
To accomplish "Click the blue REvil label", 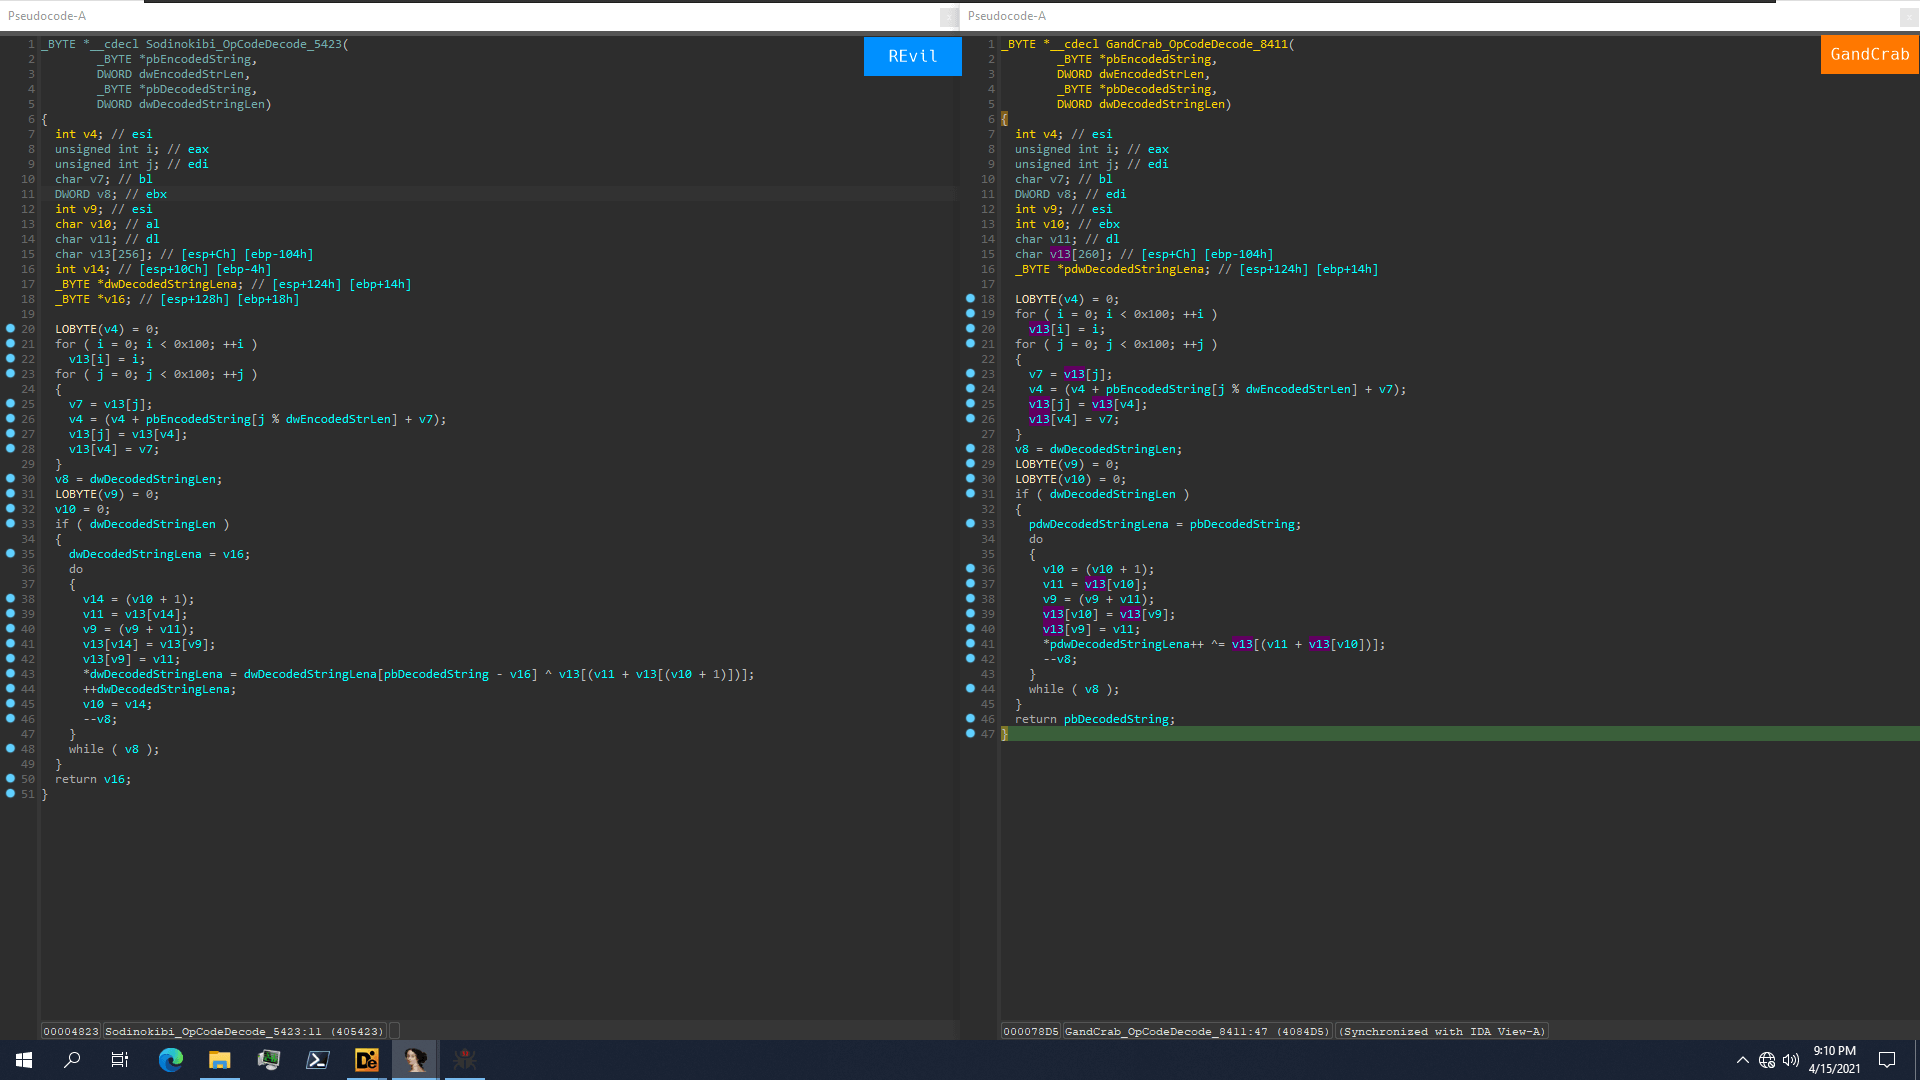I will point(912,56).
